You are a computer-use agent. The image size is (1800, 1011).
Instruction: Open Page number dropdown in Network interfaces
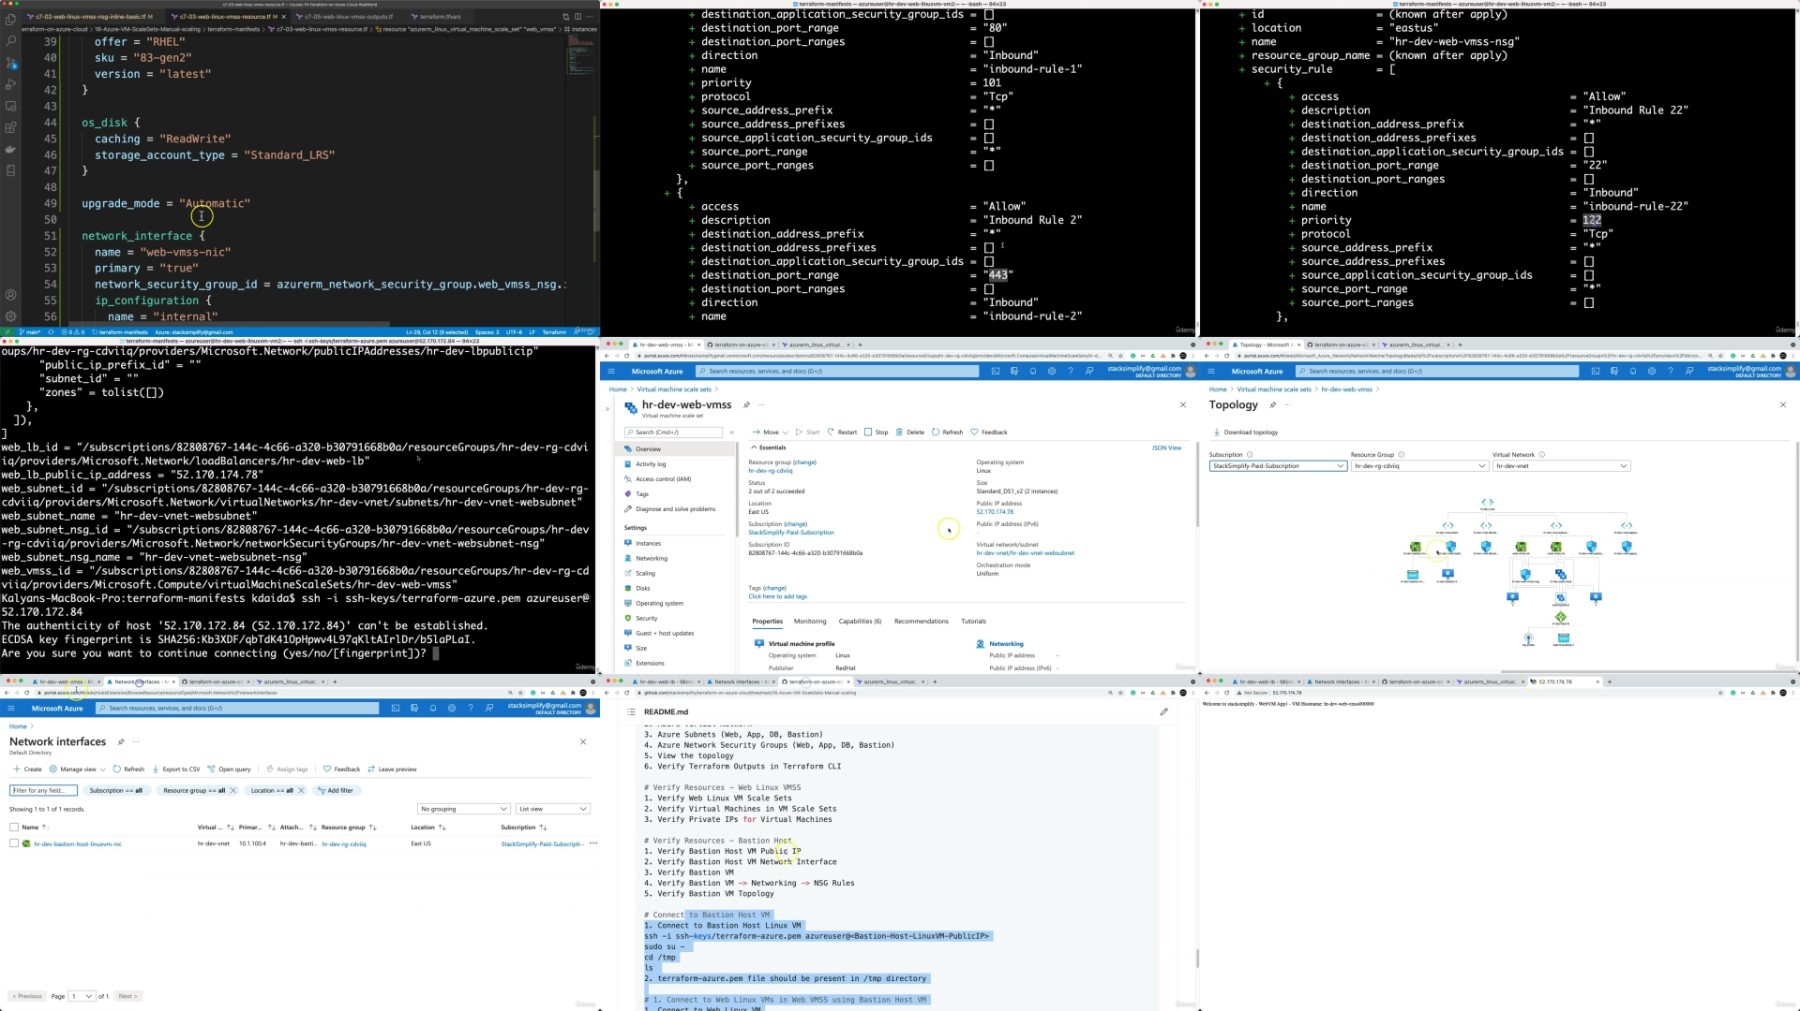pos(82,996)
